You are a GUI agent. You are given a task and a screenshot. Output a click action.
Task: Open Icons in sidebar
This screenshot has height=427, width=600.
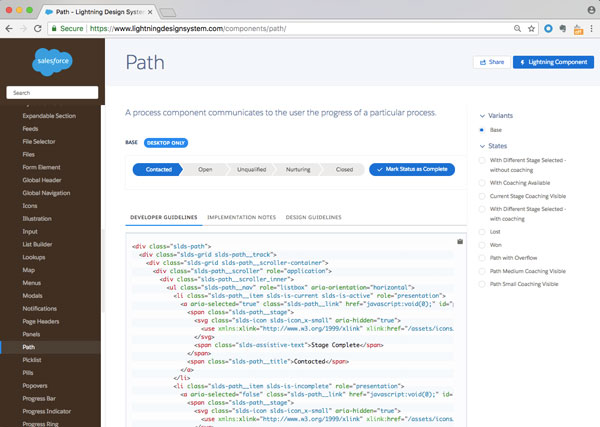tap(30, 206)
